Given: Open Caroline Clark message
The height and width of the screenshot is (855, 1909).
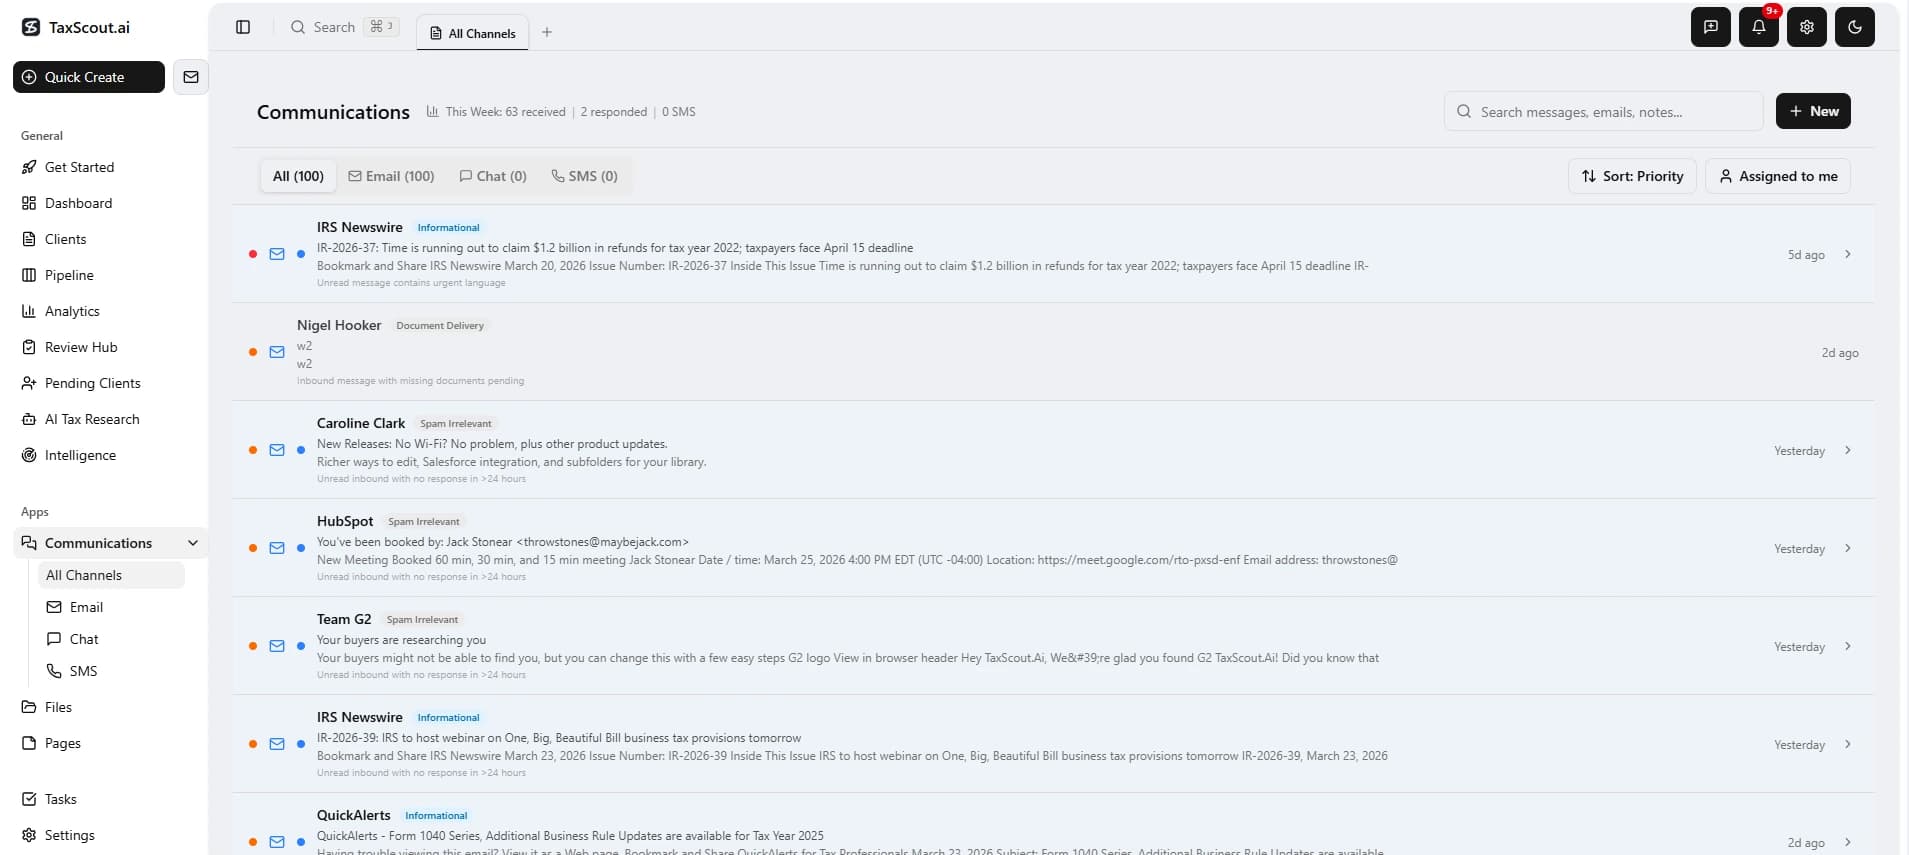Looking at the screenshot, I should pyautogui.click(x=1053, y=450).
